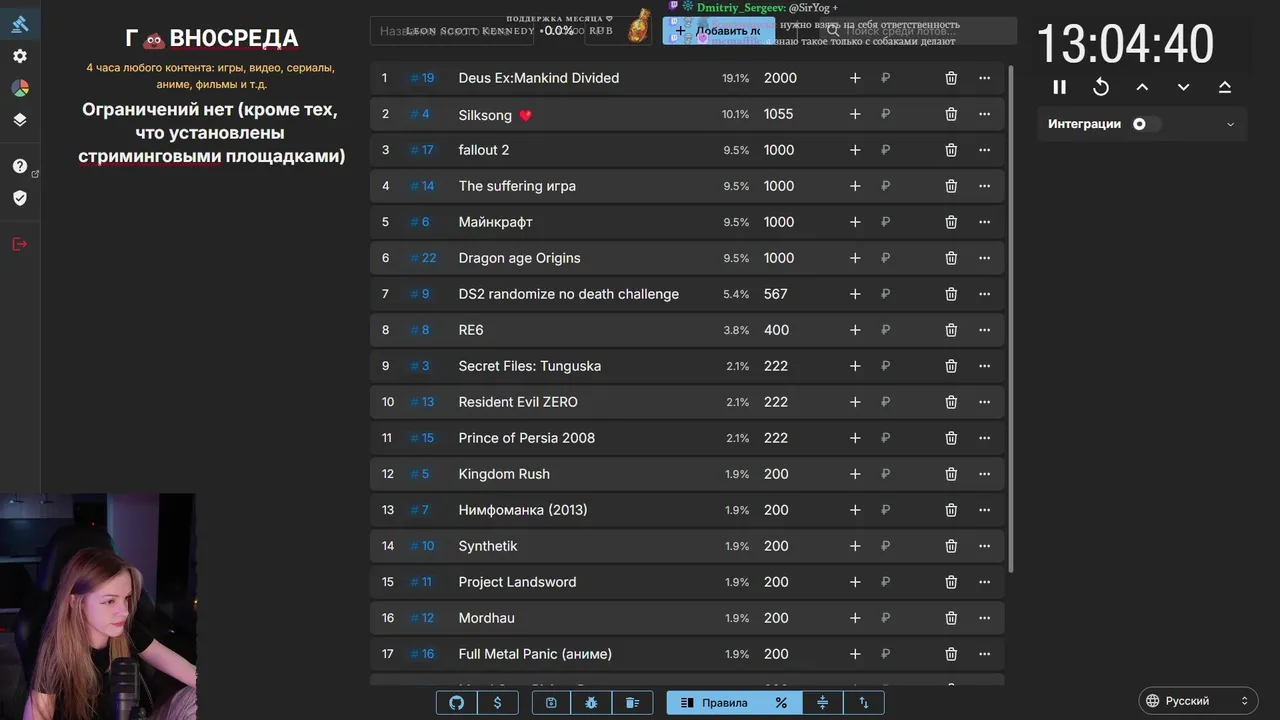Click ruble icon on Майнкрафт row
Image resolution: width=1280 pixels, height=720 pixels.
tap(886, 222)
